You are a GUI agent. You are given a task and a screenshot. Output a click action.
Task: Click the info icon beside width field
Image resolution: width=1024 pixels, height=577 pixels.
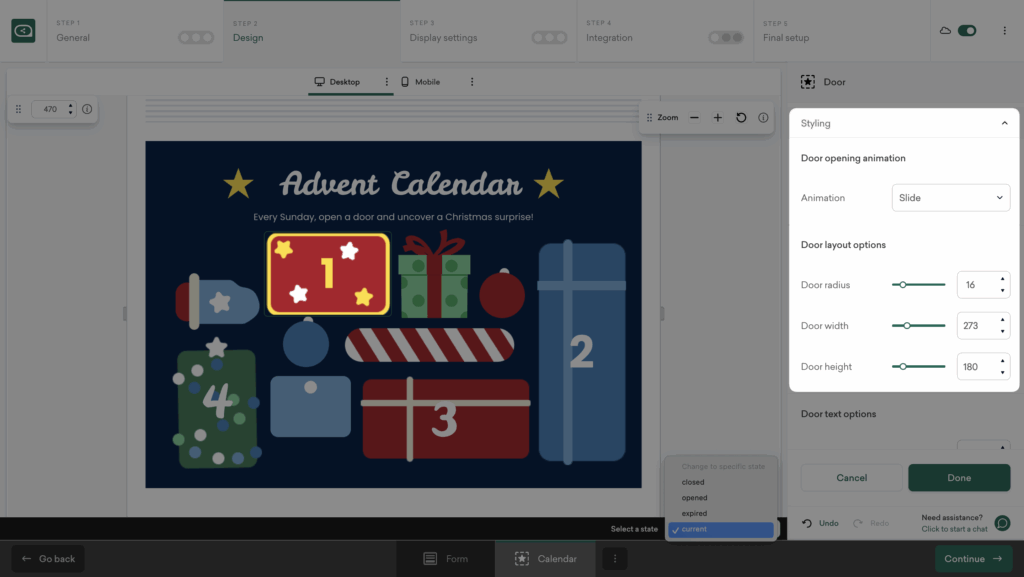pos(87,109)
